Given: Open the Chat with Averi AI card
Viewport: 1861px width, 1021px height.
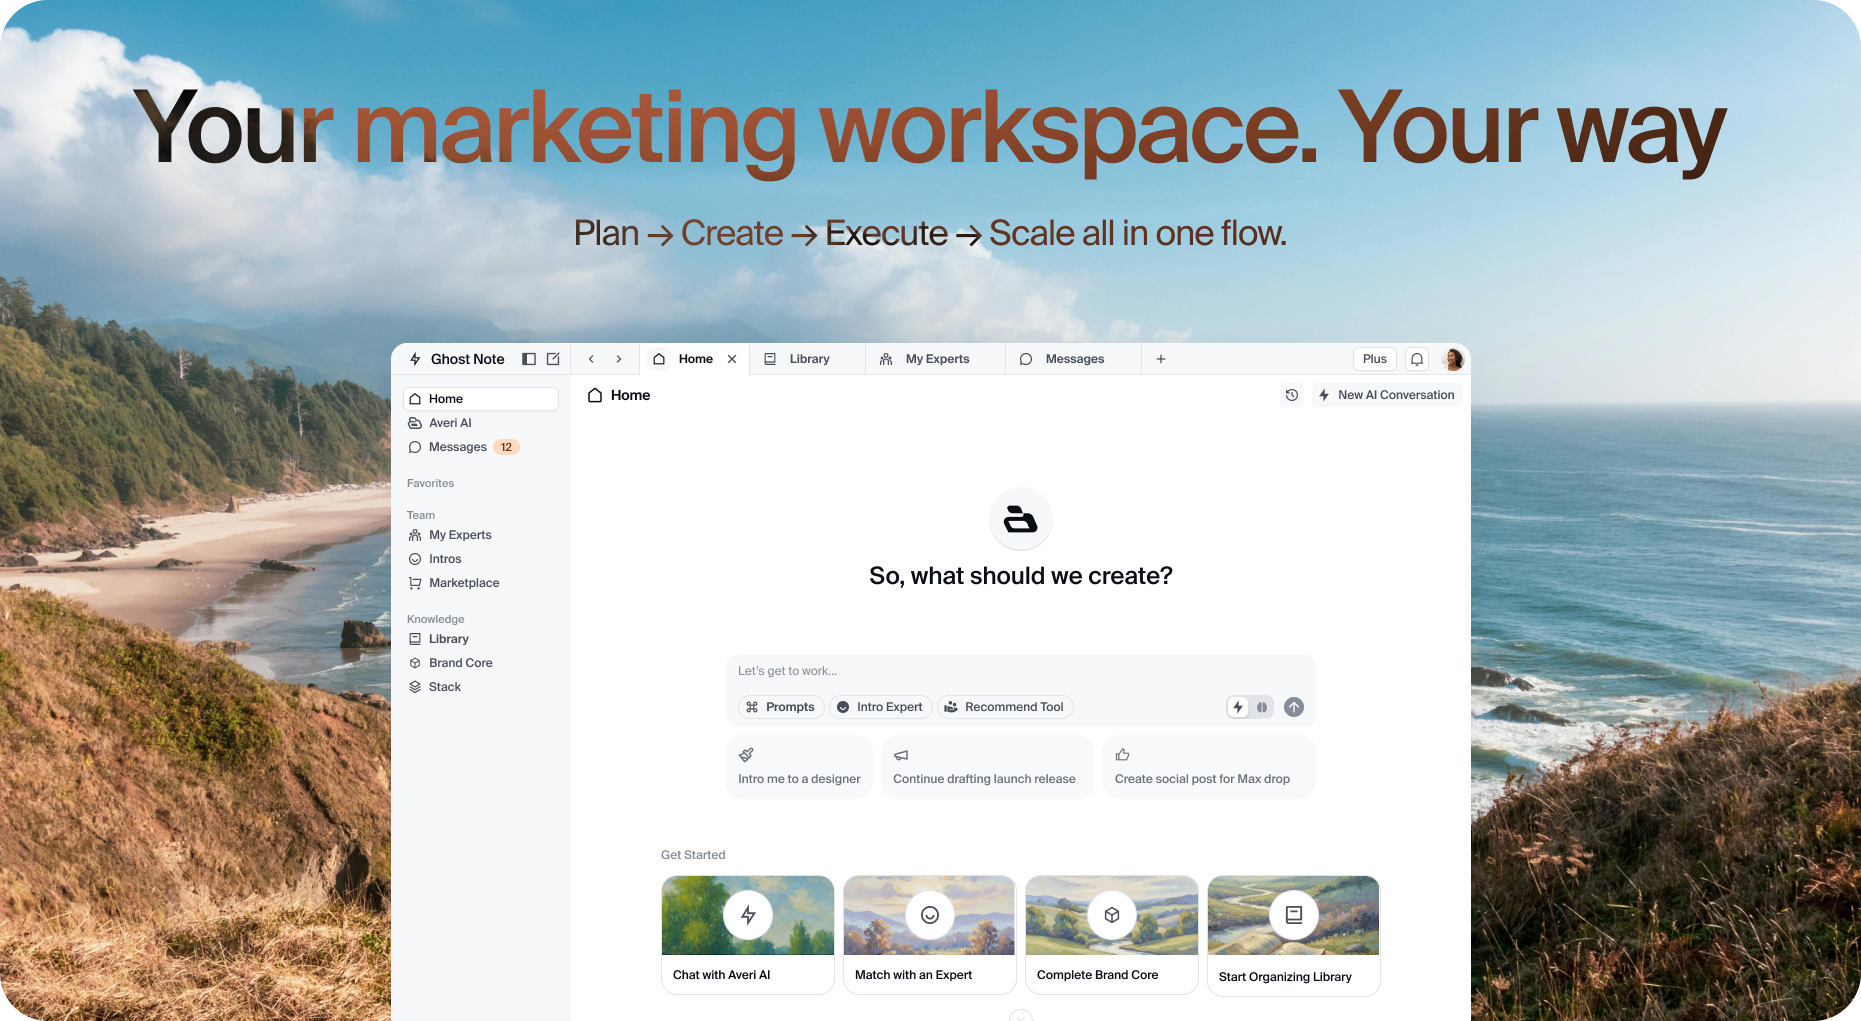Looking at the screenshot, I should click(x=747, y=934).
